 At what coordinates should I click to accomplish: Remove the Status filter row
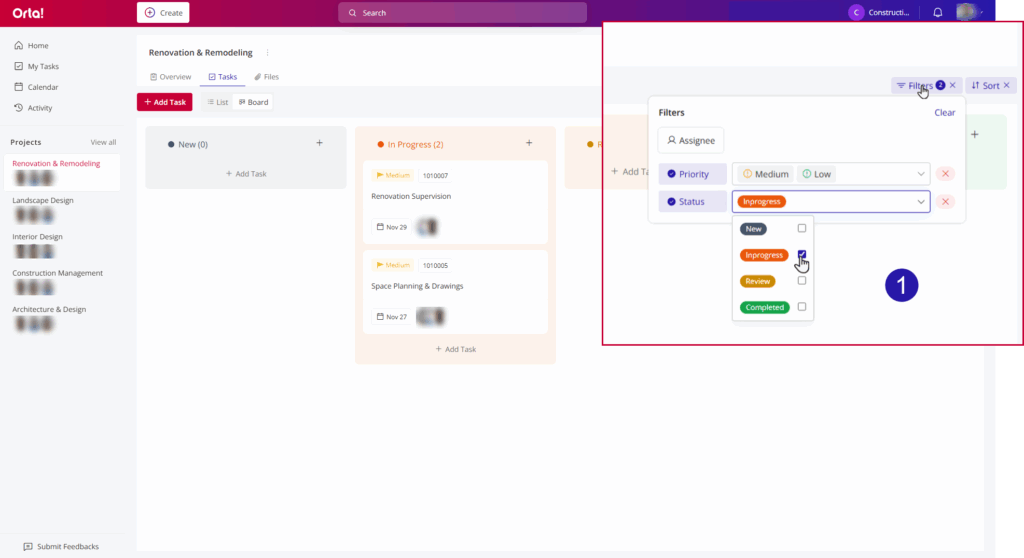945,202
